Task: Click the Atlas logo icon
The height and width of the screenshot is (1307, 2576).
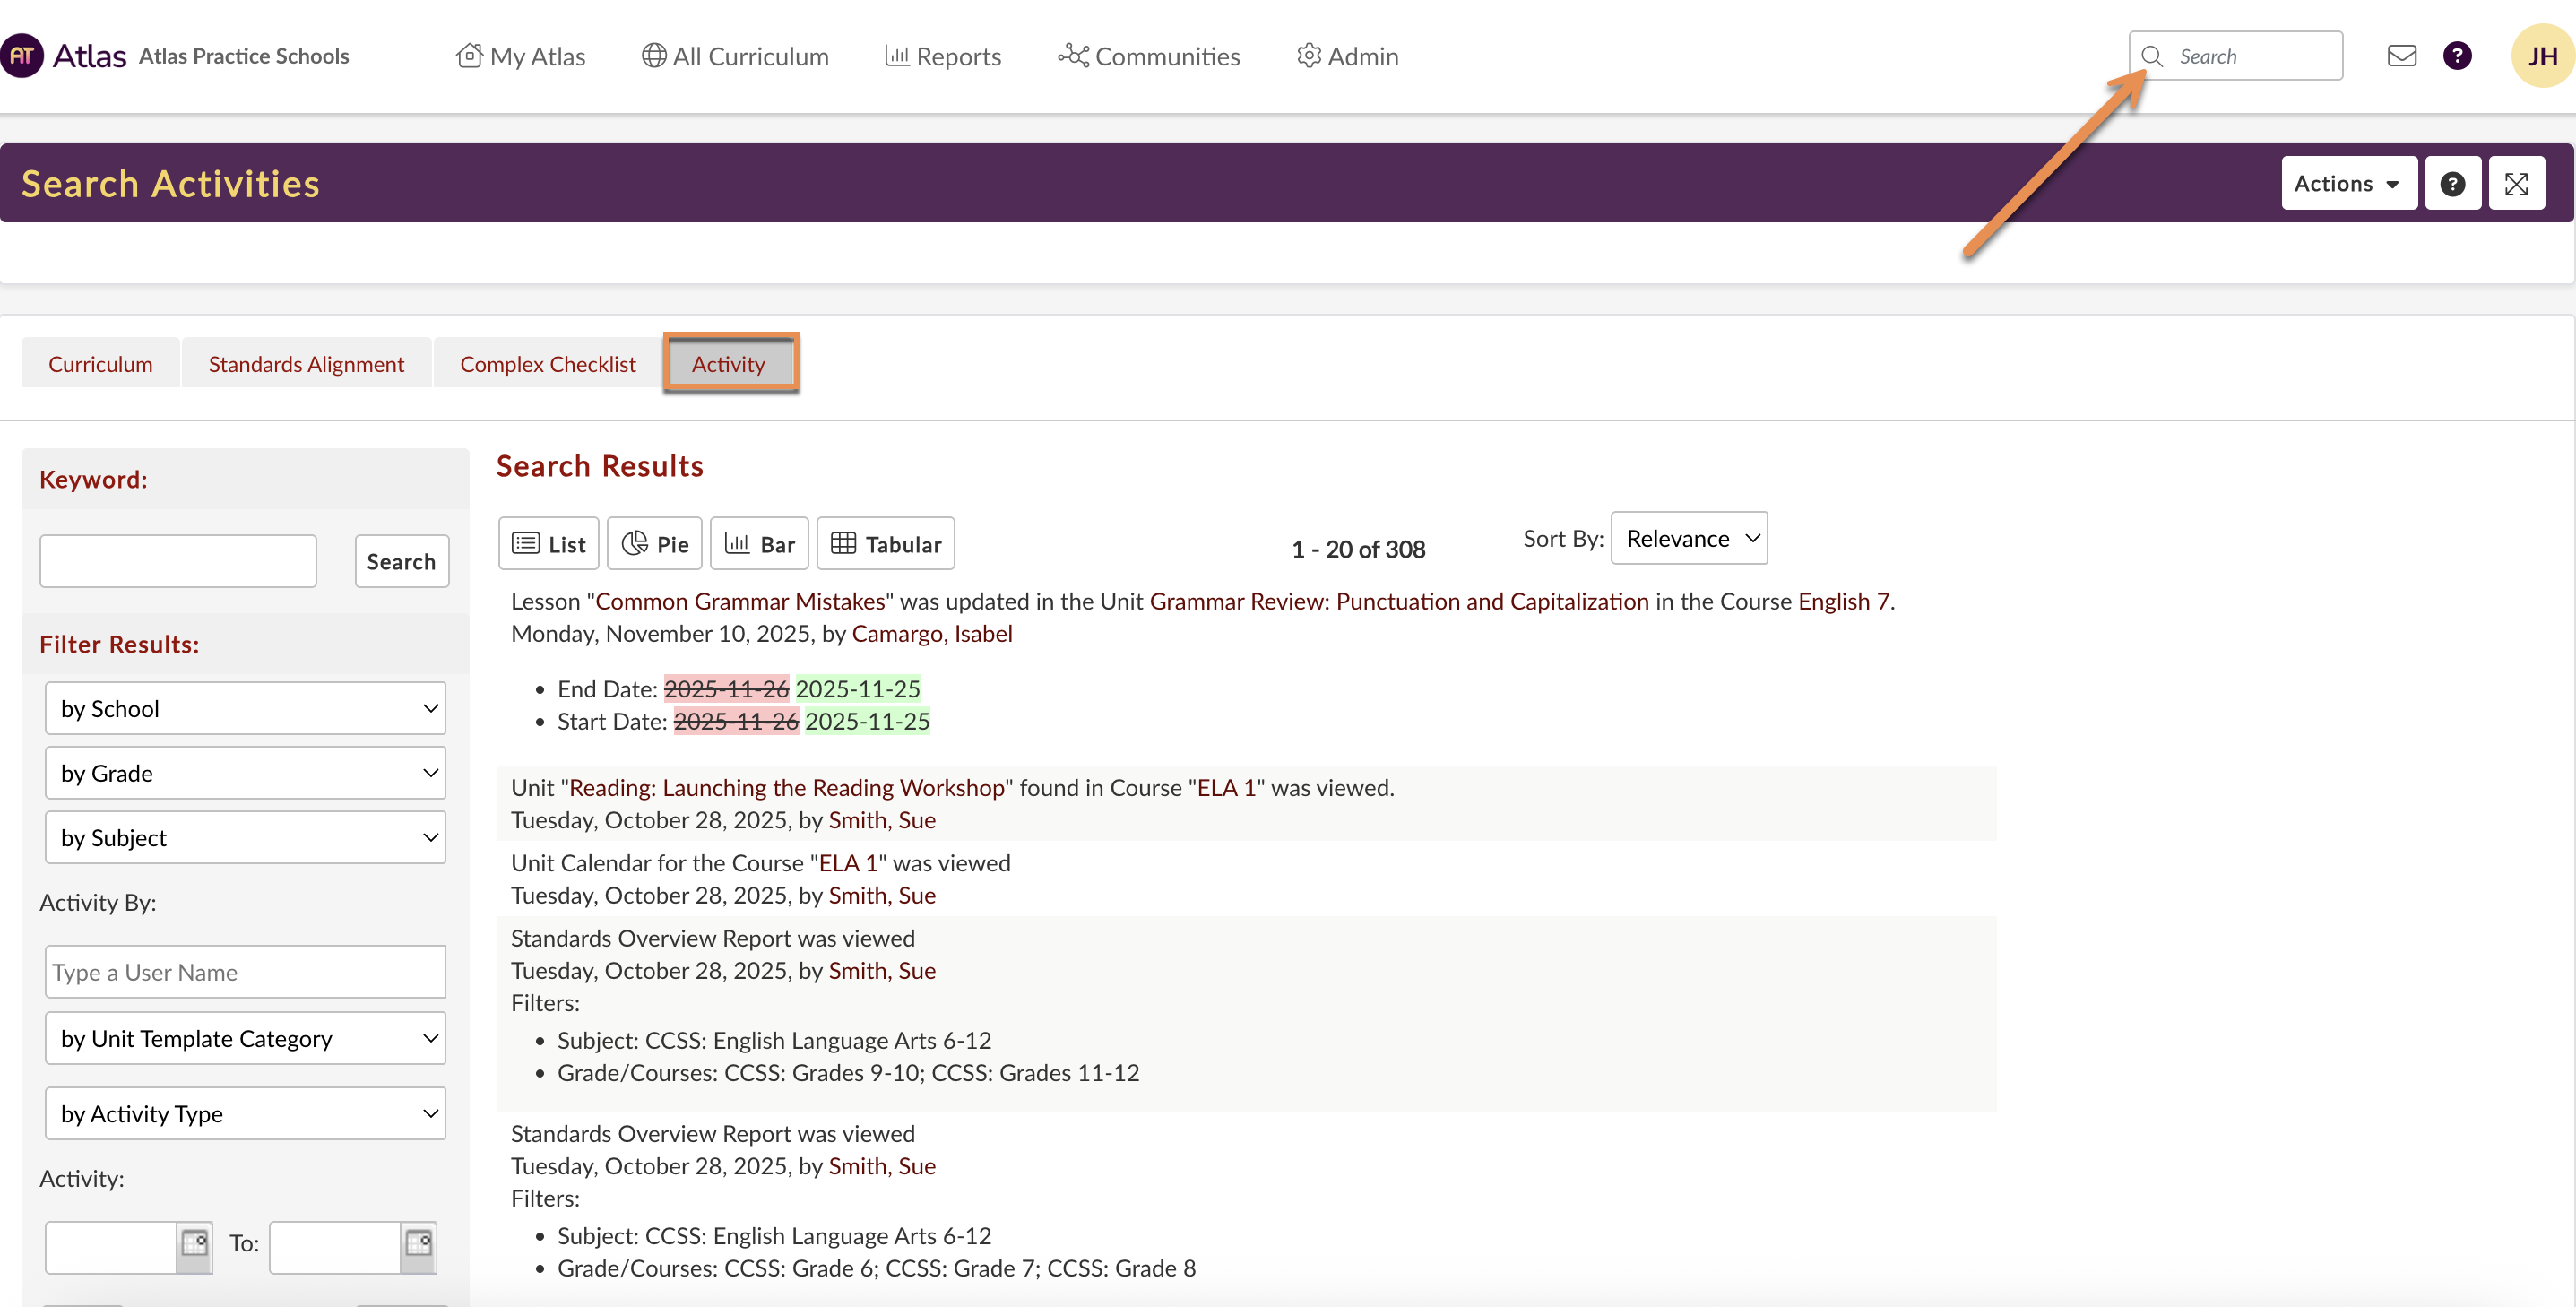Action: click(22, 56)
